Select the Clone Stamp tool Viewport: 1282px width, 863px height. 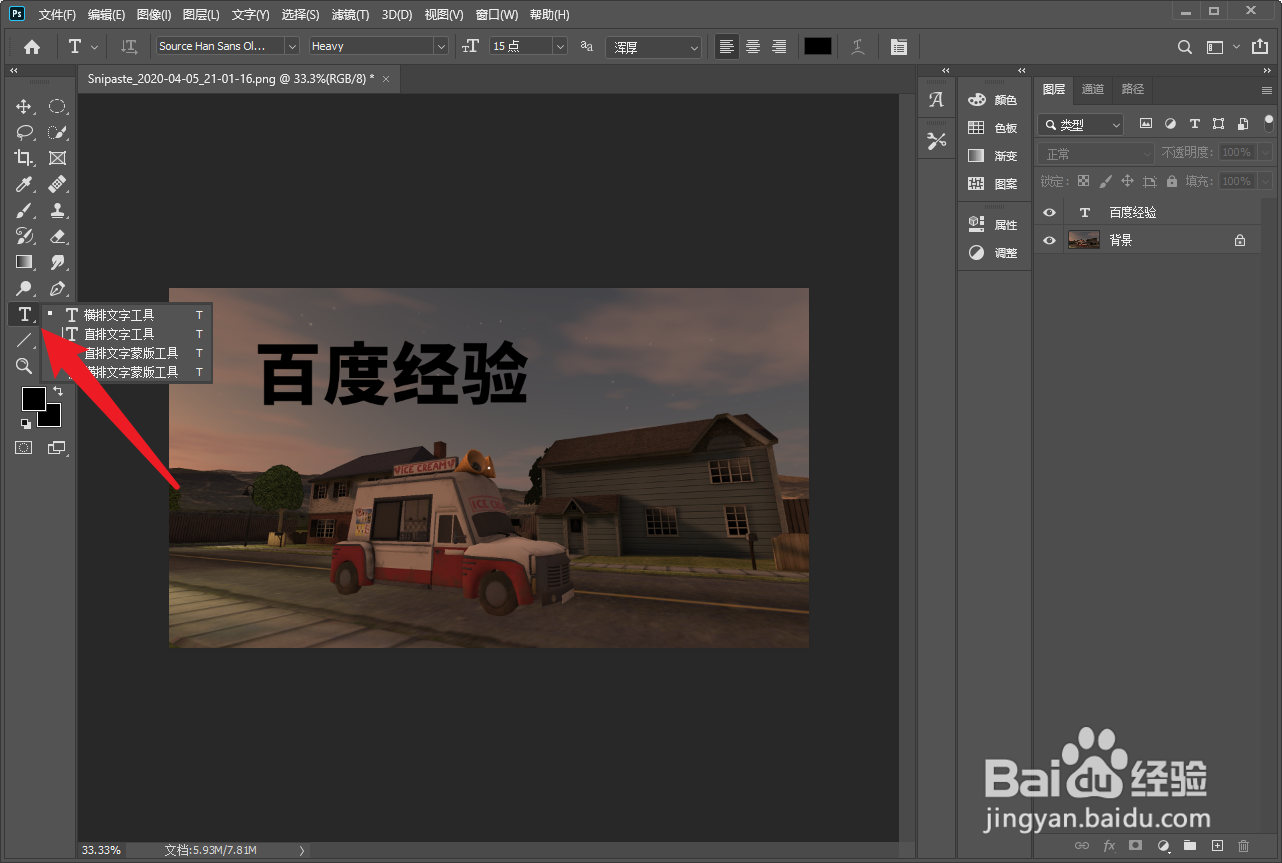58,210
